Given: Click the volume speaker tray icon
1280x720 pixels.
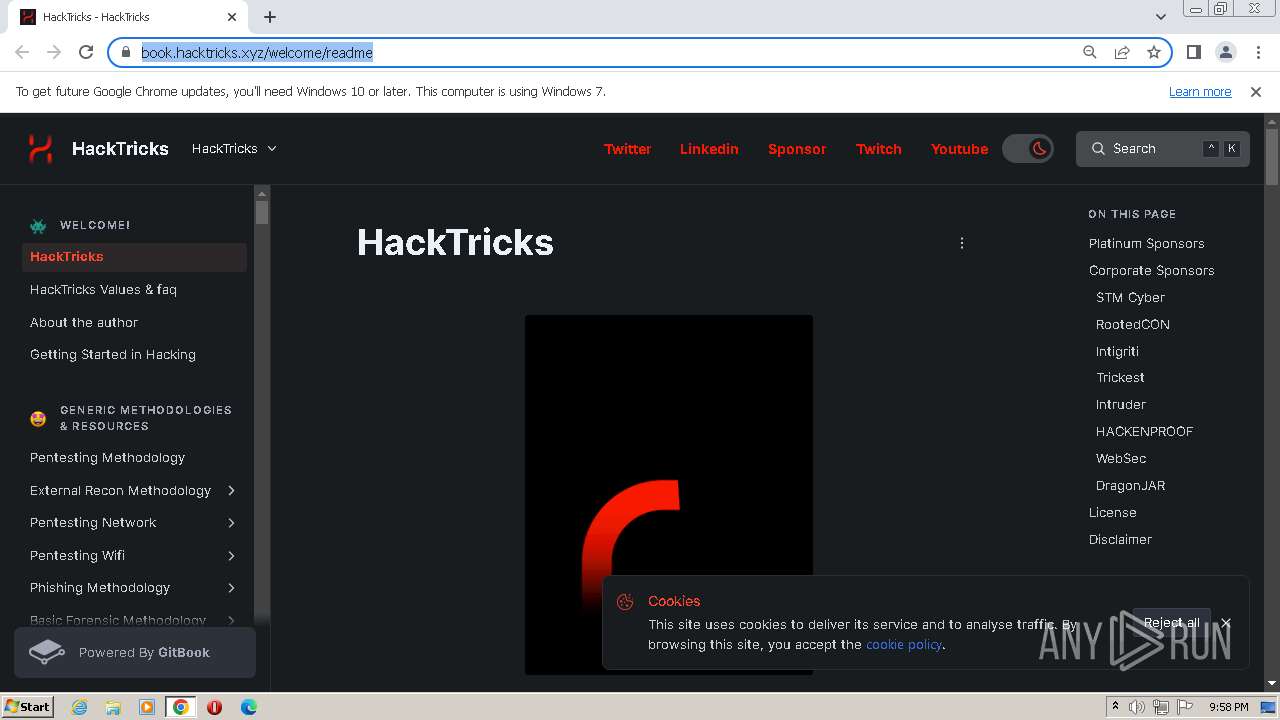Looking at the screenshot, I should pos(1137,707).
